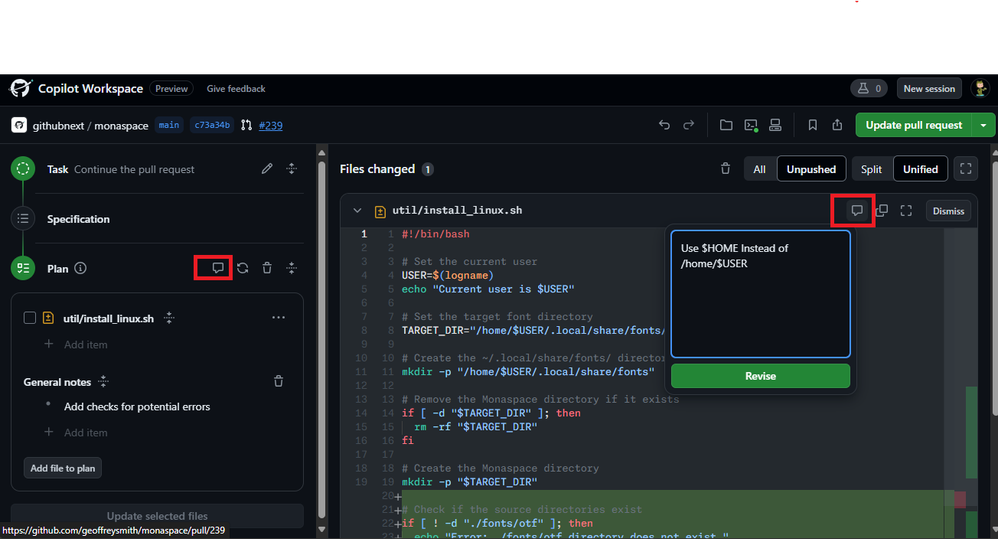
Task: Collapse util/install_linux.sh plan item
Action: tap(169, 318)
